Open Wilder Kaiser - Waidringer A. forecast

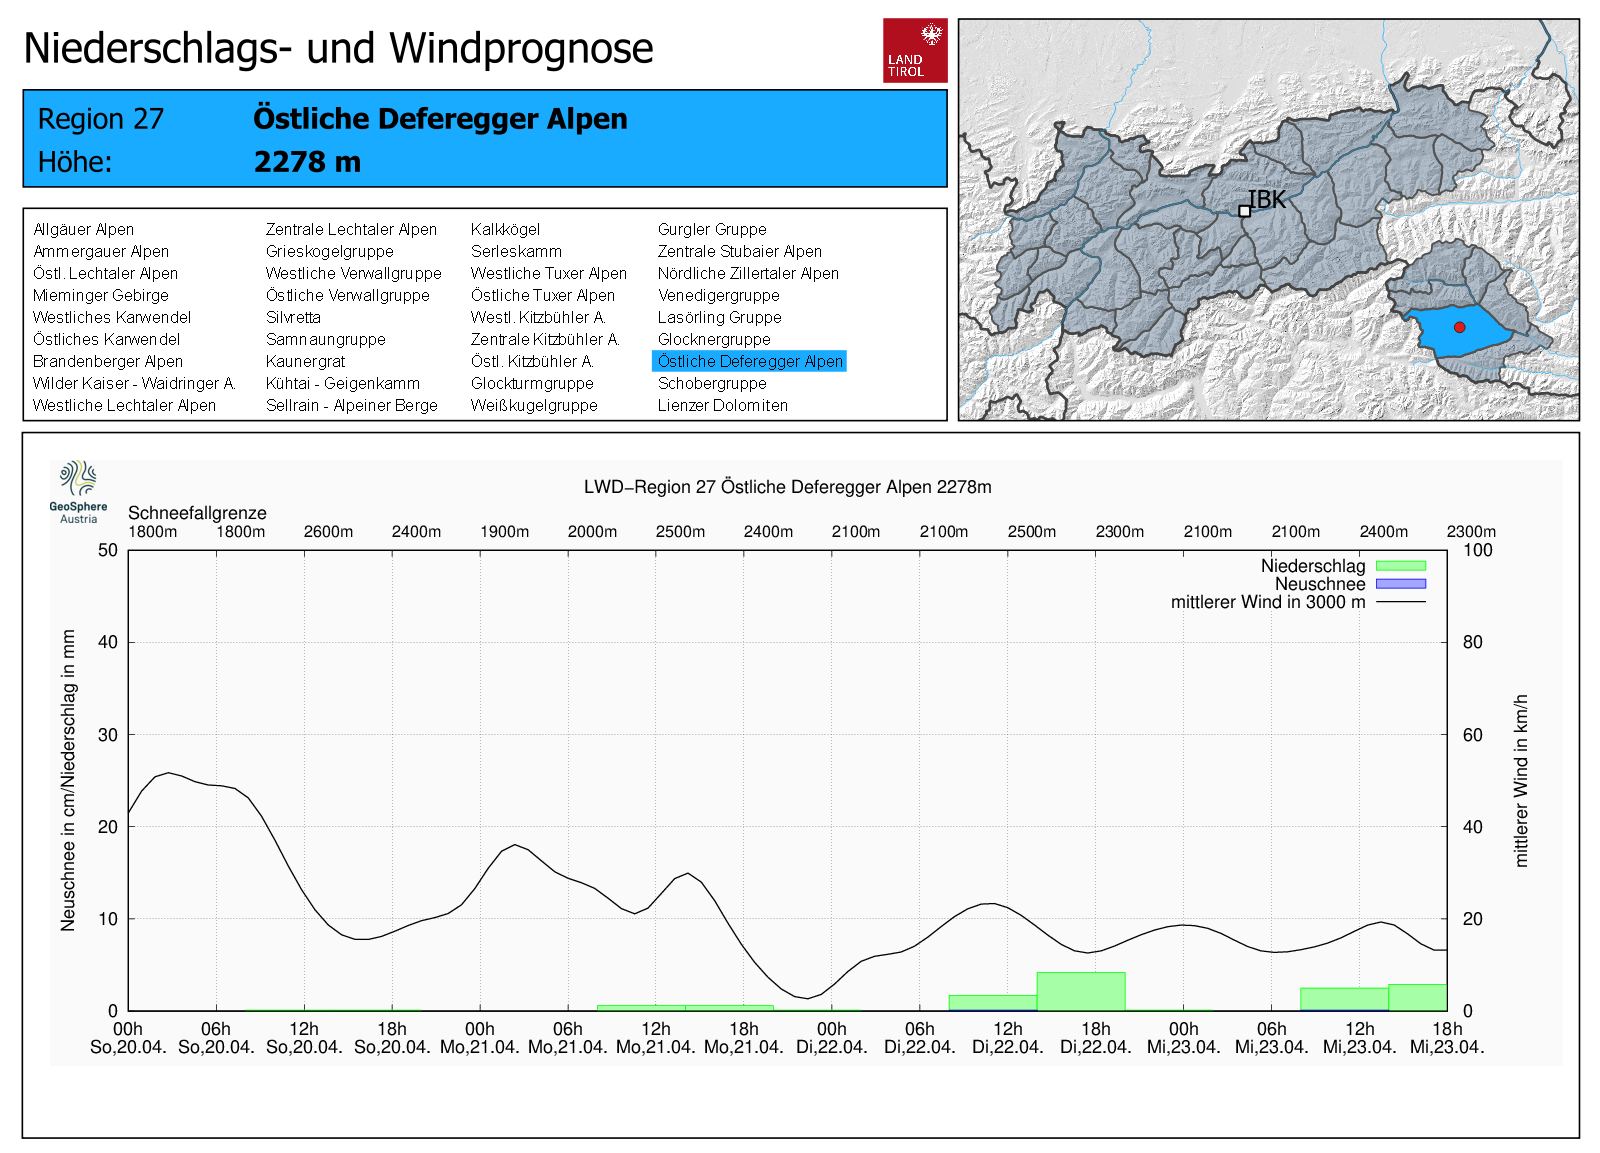(x=133, y=383)
